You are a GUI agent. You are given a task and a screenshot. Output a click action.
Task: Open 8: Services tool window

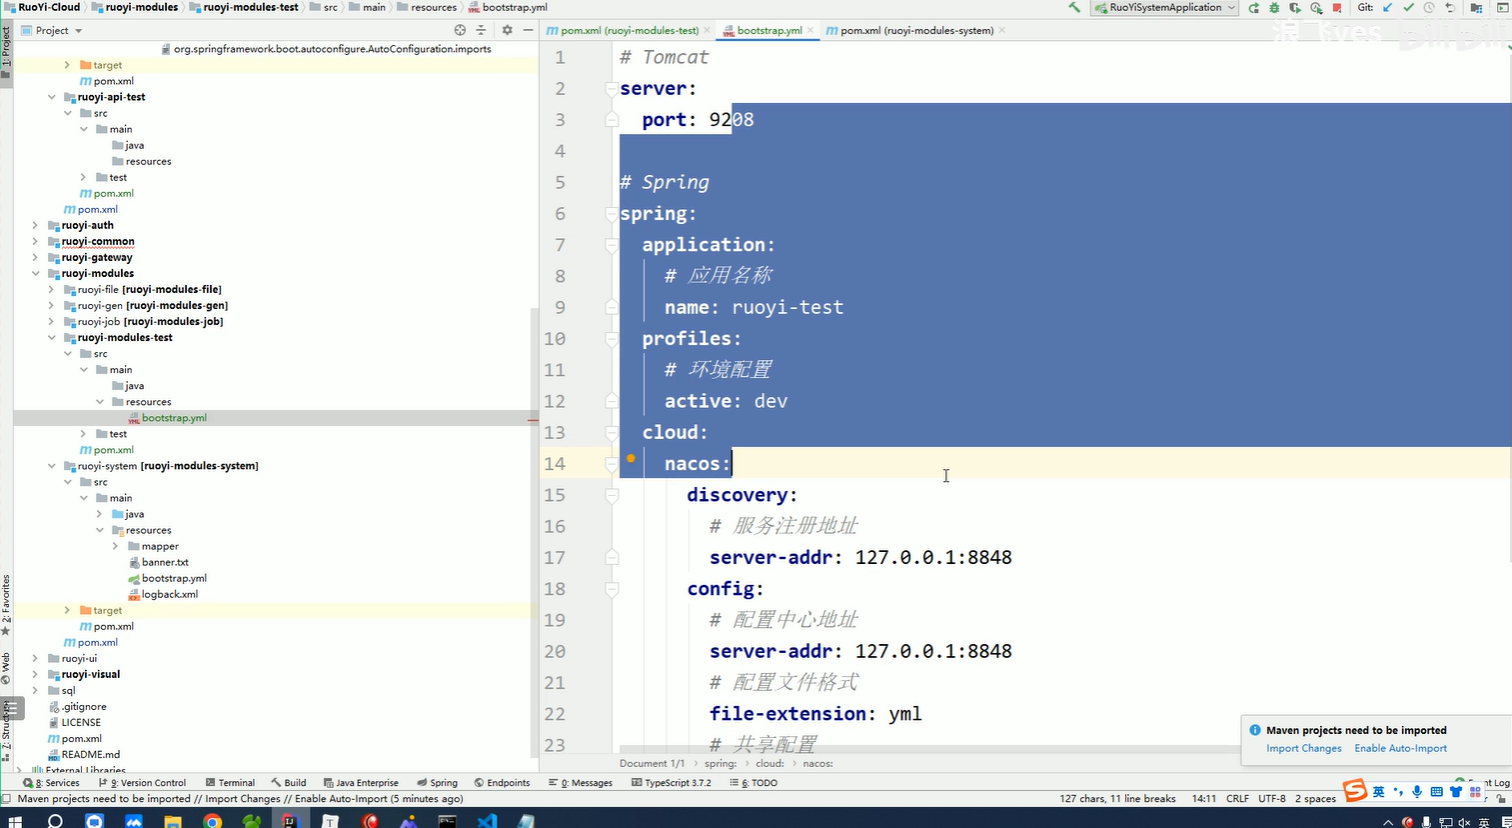click(50, 783)
